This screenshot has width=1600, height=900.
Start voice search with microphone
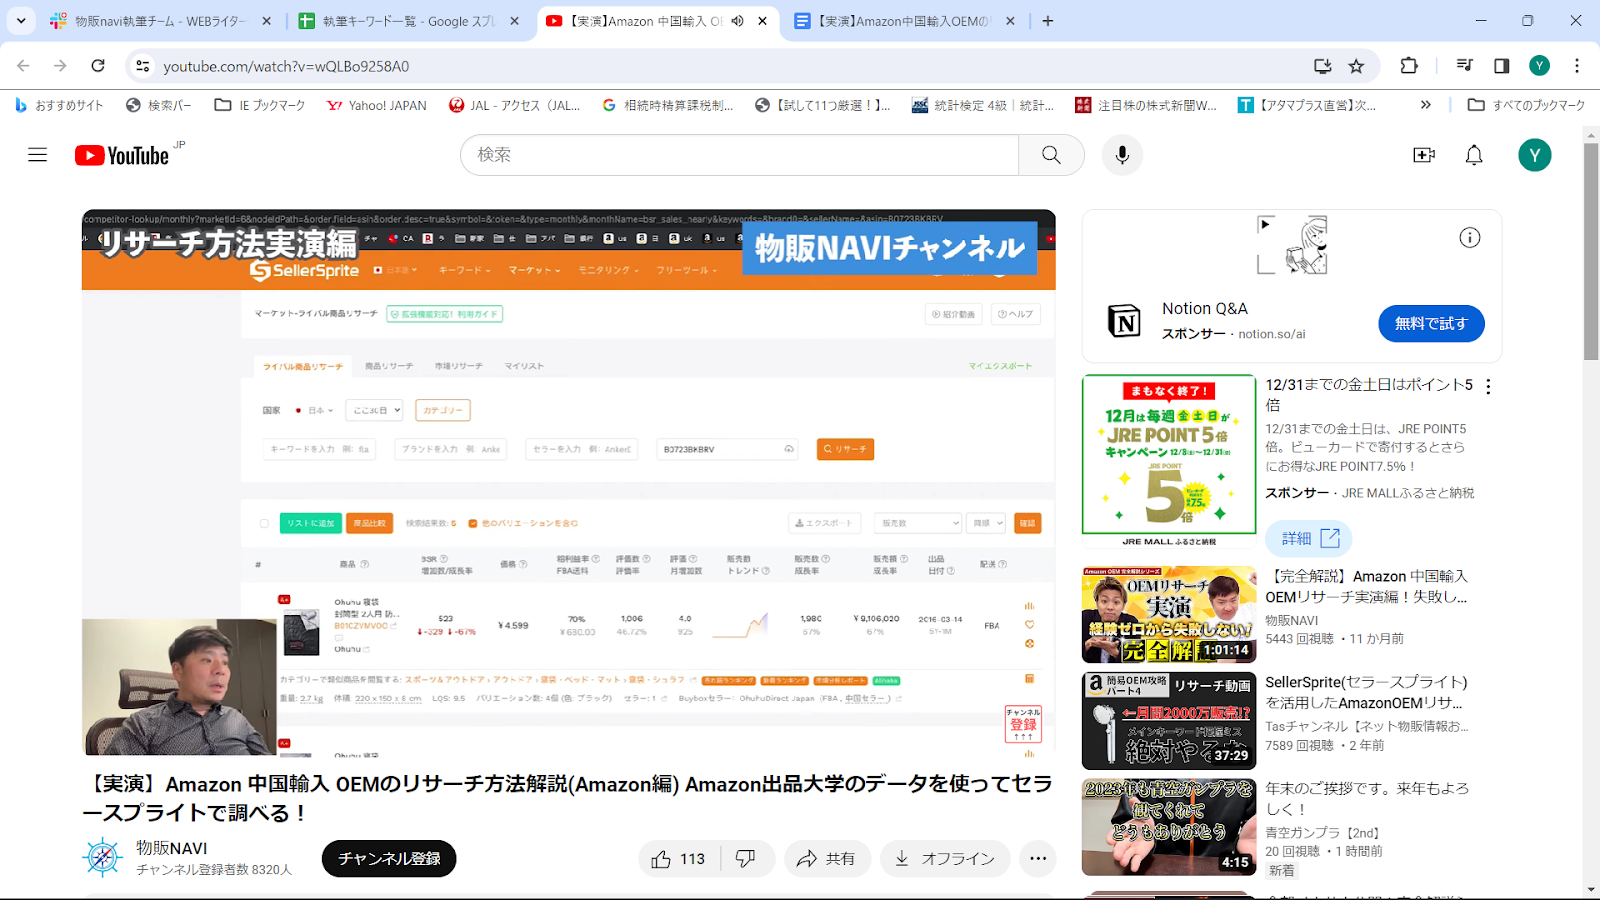pyautogui.click(x=1122, y=155)
